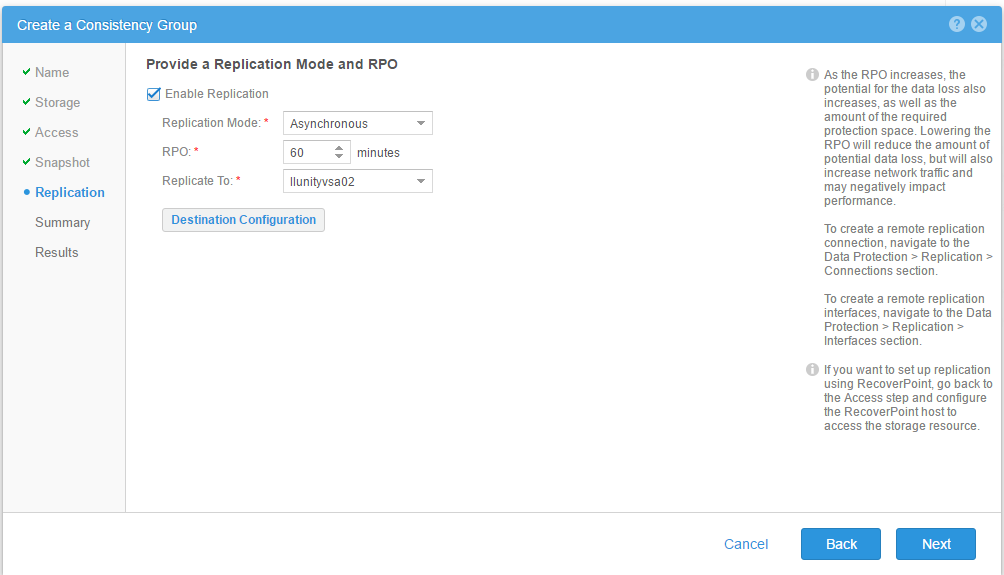Click the 'minutes' unit label
Image resolution: width=1004 pixels, height=575 pixels.
coord(378,153)
